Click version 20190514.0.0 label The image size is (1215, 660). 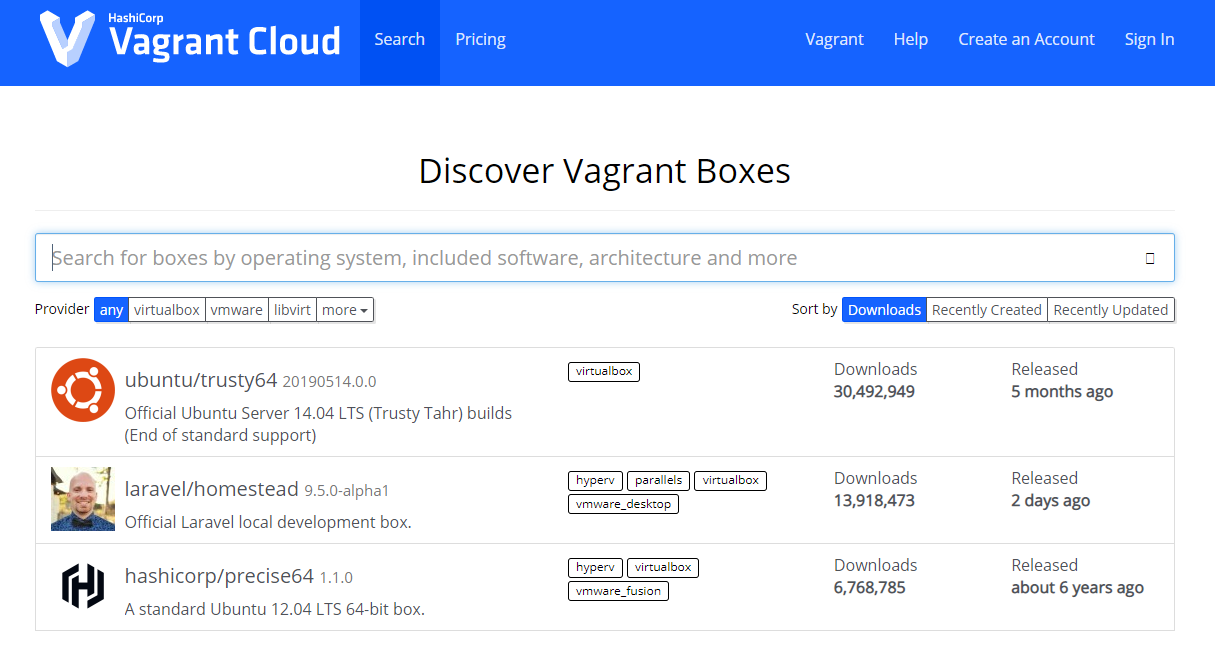click(x=329, y=382)
